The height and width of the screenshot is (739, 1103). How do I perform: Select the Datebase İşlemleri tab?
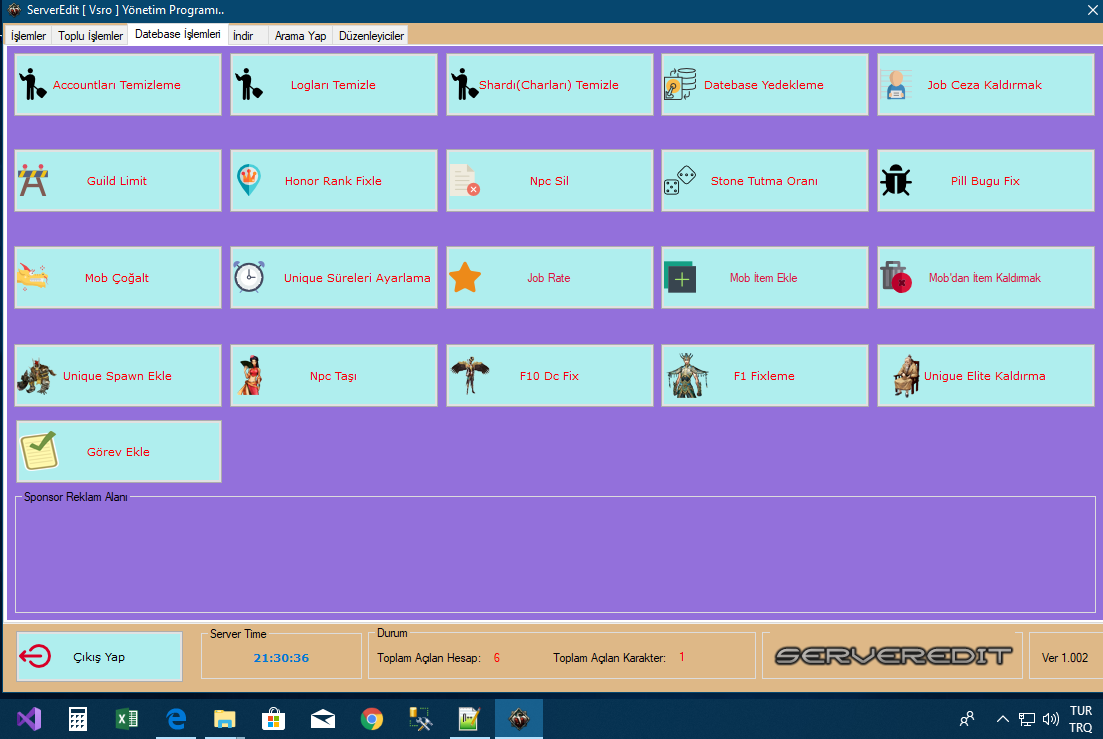point(177,34)
